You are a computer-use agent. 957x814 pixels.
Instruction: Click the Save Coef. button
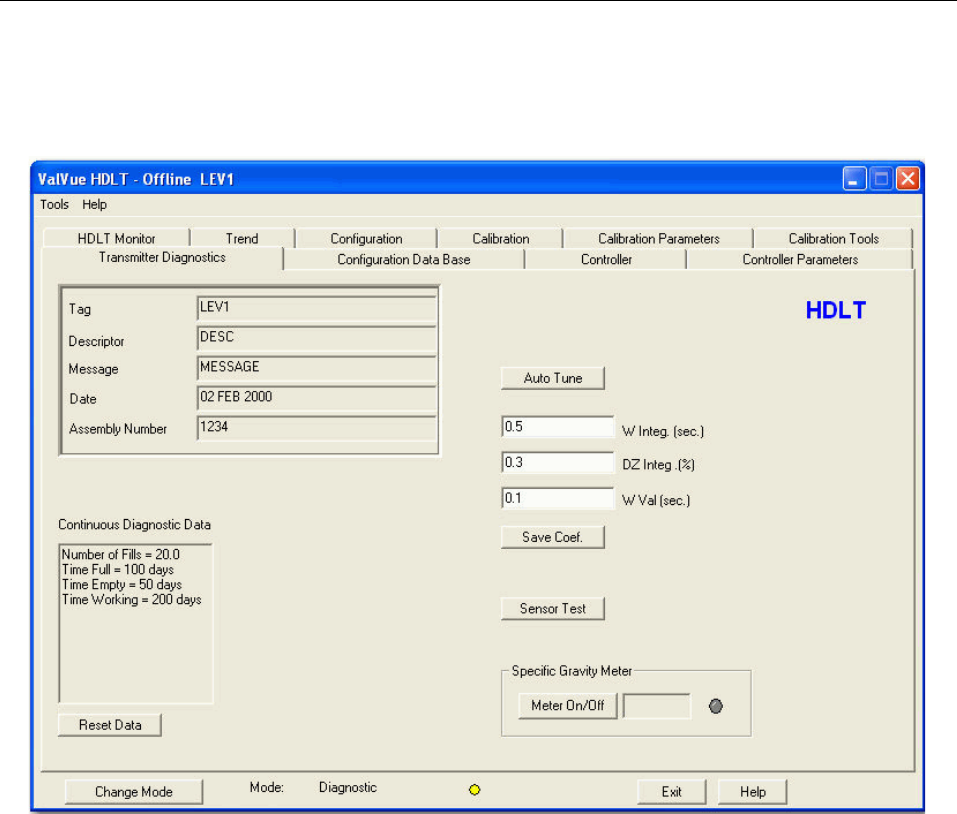553,537
